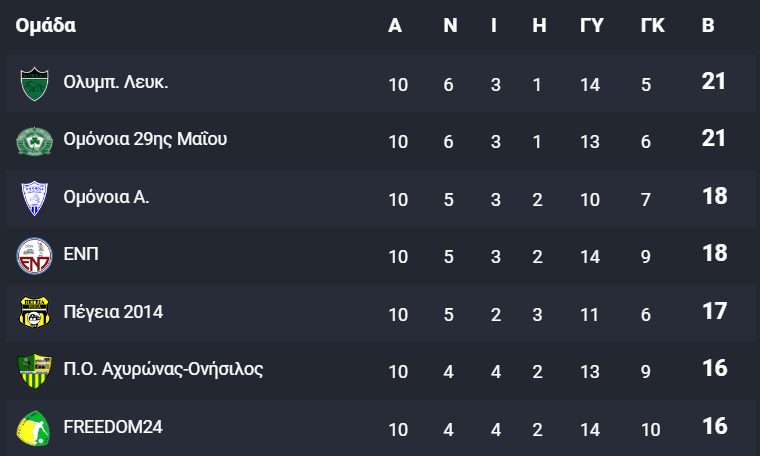Select the Ομόνοια Α. team name
The width and height of the screenshot is (760, 456).
click(106, 197)
